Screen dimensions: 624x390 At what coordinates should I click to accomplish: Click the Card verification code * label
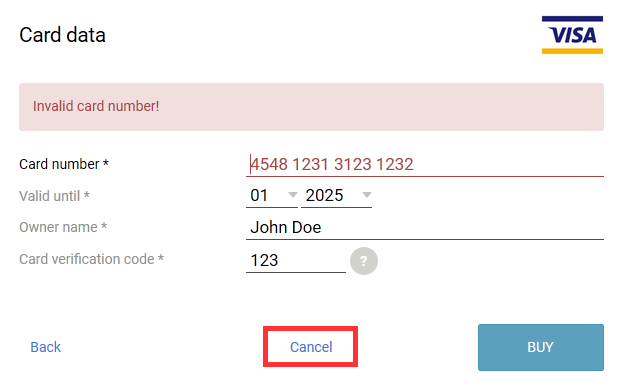(92, 259)
